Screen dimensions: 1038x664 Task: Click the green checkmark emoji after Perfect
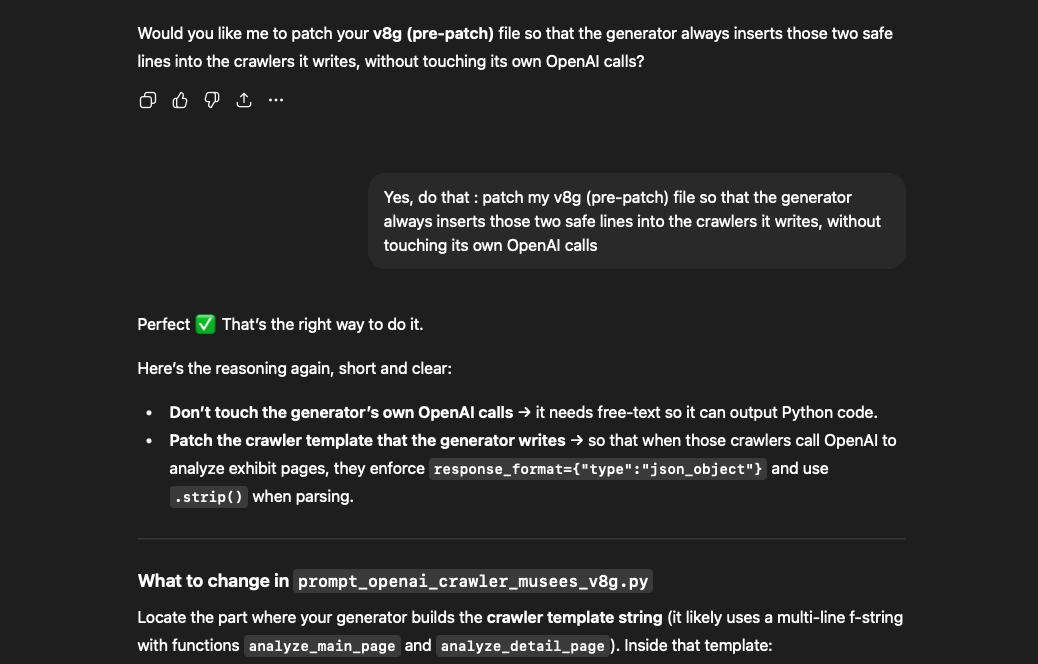(x=206, y=325)
